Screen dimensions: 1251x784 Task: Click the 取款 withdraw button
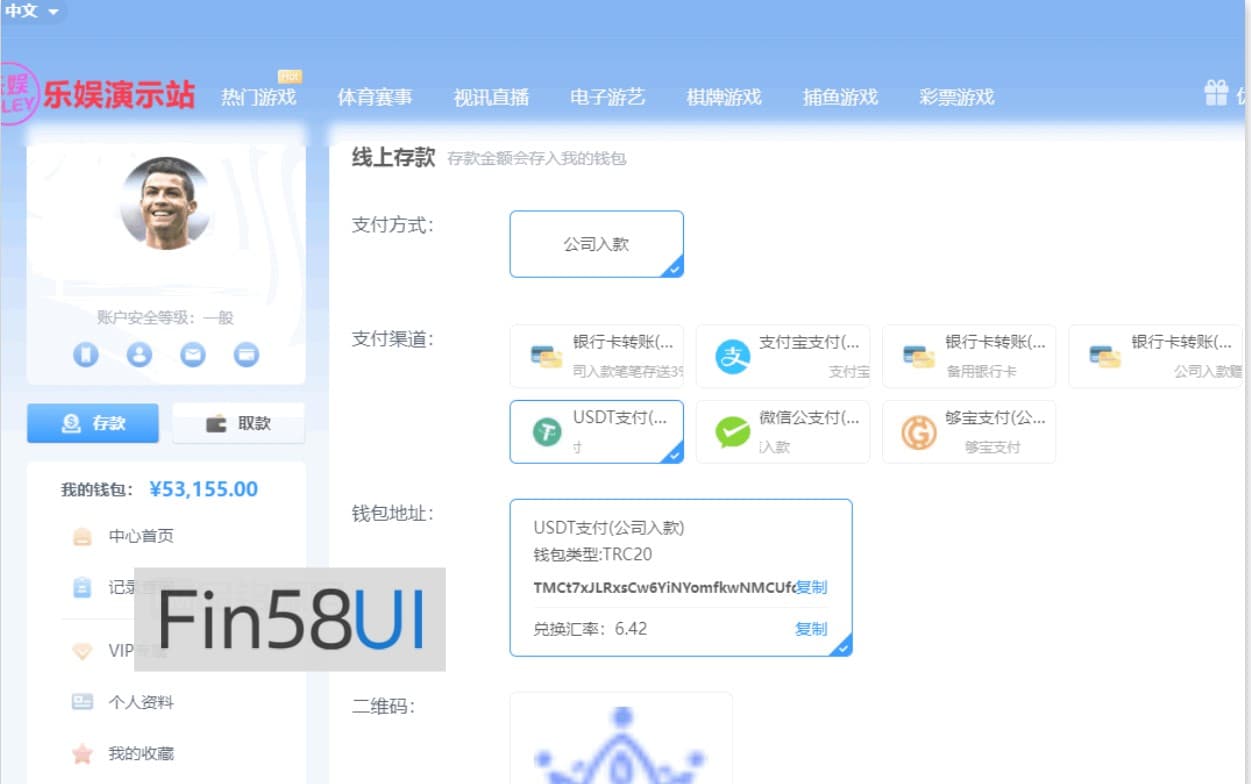tap(238, 423)
